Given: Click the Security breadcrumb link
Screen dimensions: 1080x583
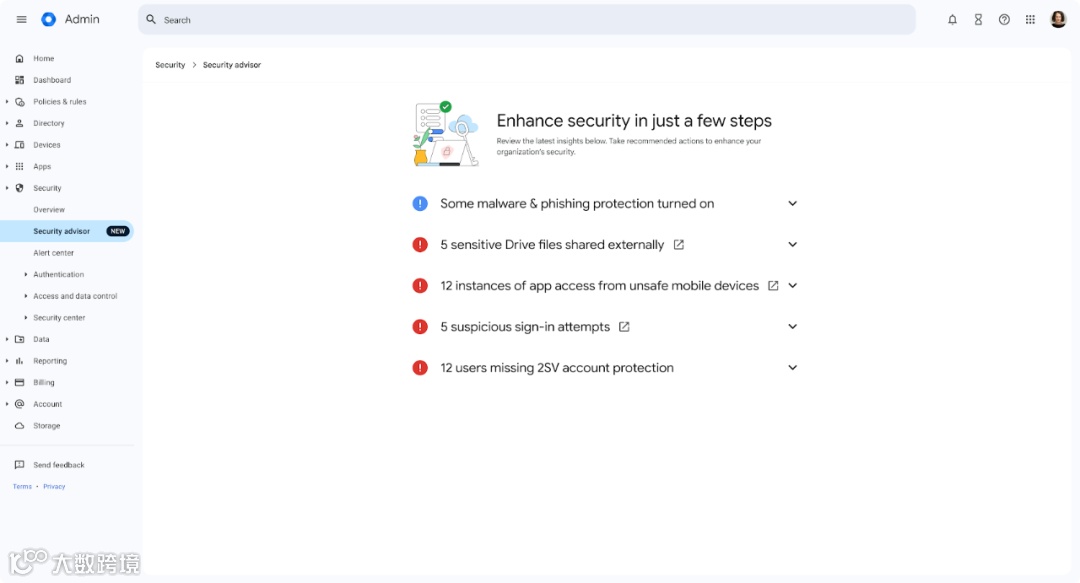Looking at the screenshot, I should point(169,64).
